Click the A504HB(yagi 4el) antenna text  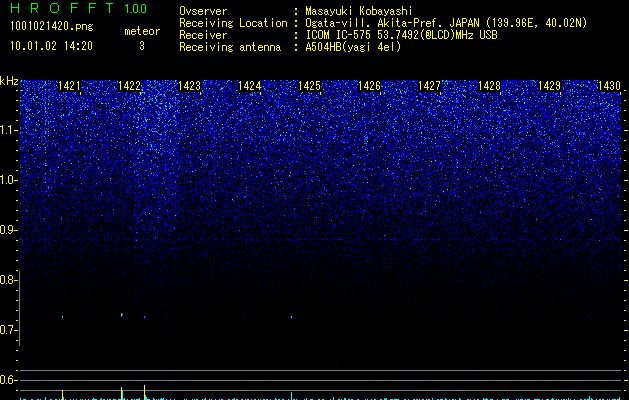tap(353, 47)
